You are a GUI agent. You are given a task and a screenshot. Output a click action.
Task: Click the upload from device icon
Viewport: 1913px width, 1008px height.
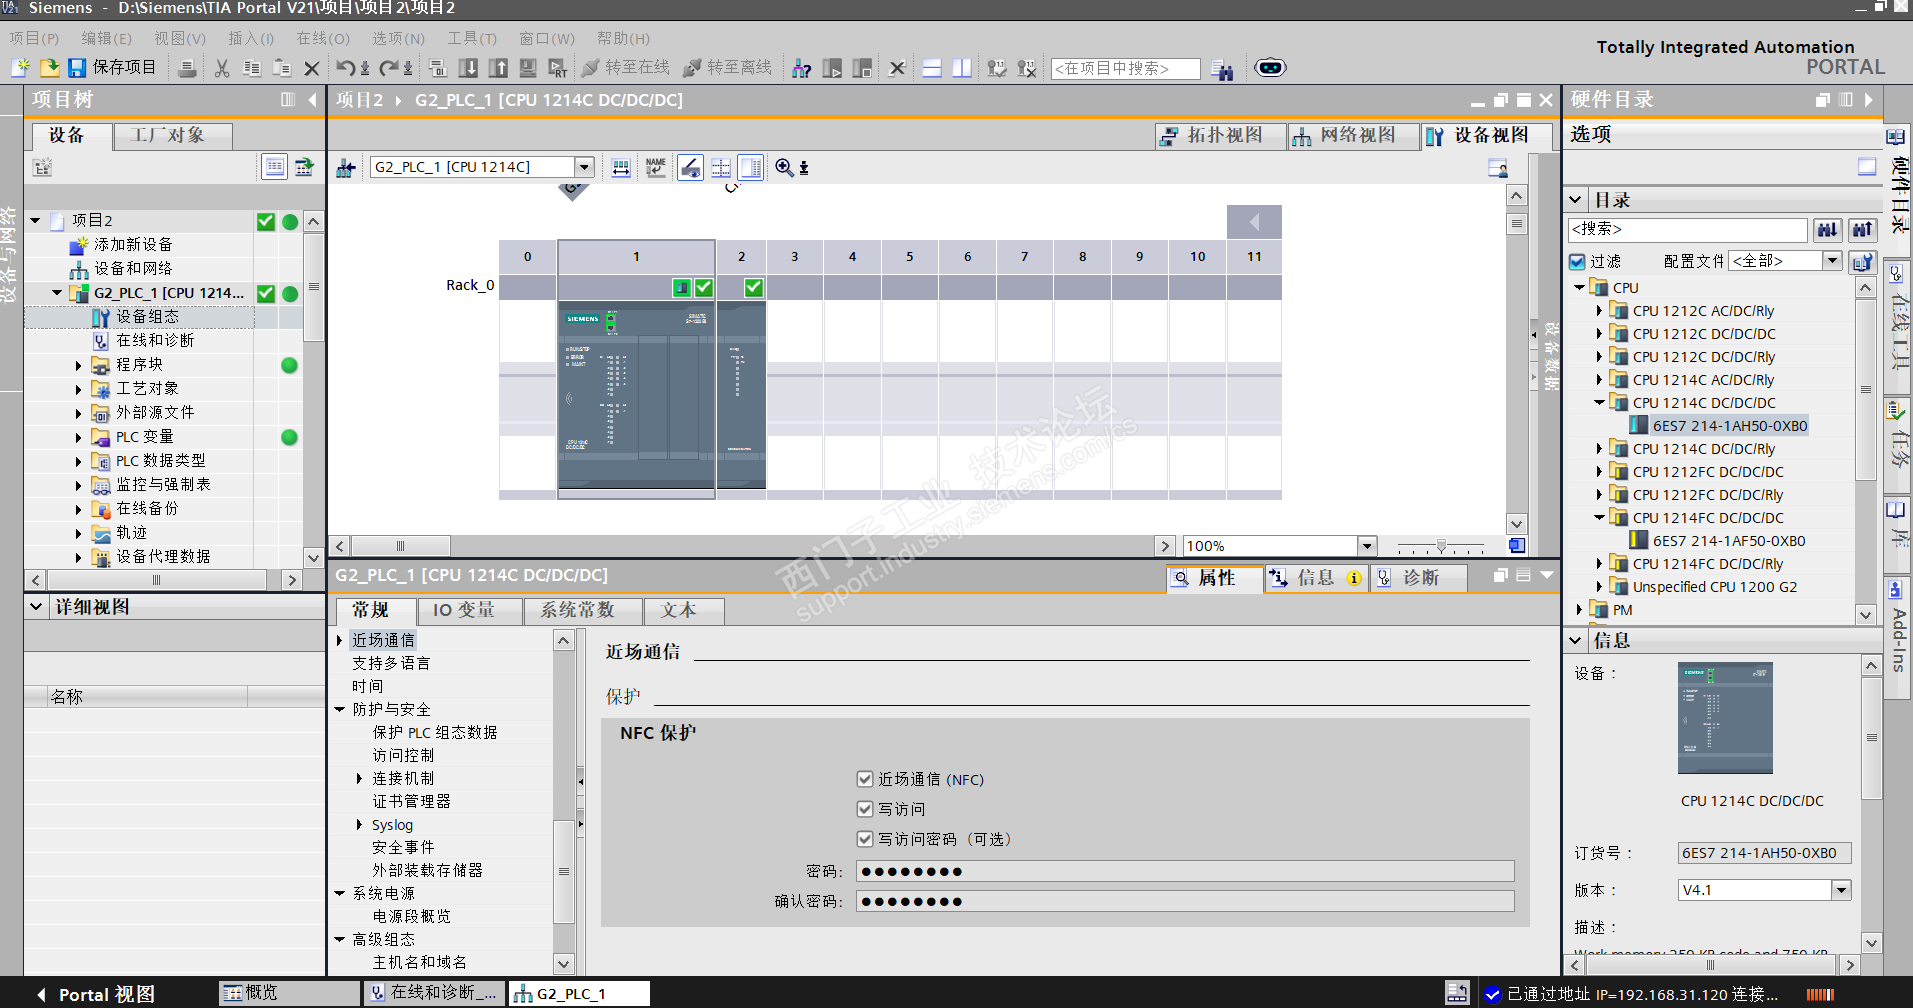click(498, 68)
